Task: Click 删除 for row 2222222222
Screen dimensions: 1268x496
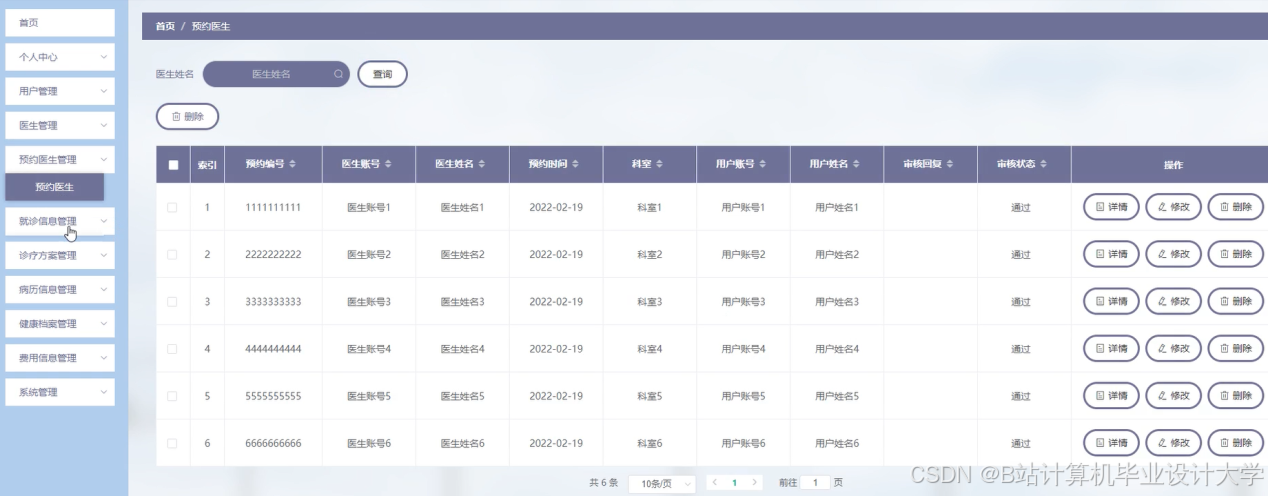Action: coord(1236,254)
